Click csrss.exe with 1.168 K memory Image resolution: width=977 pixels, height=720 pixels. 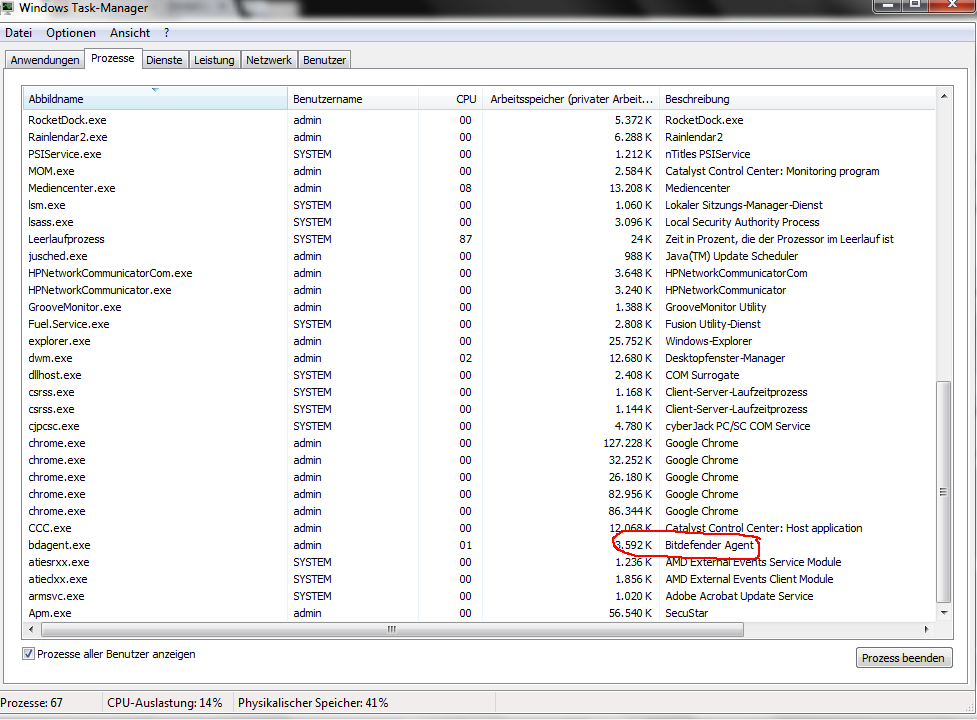pos(479,392)
